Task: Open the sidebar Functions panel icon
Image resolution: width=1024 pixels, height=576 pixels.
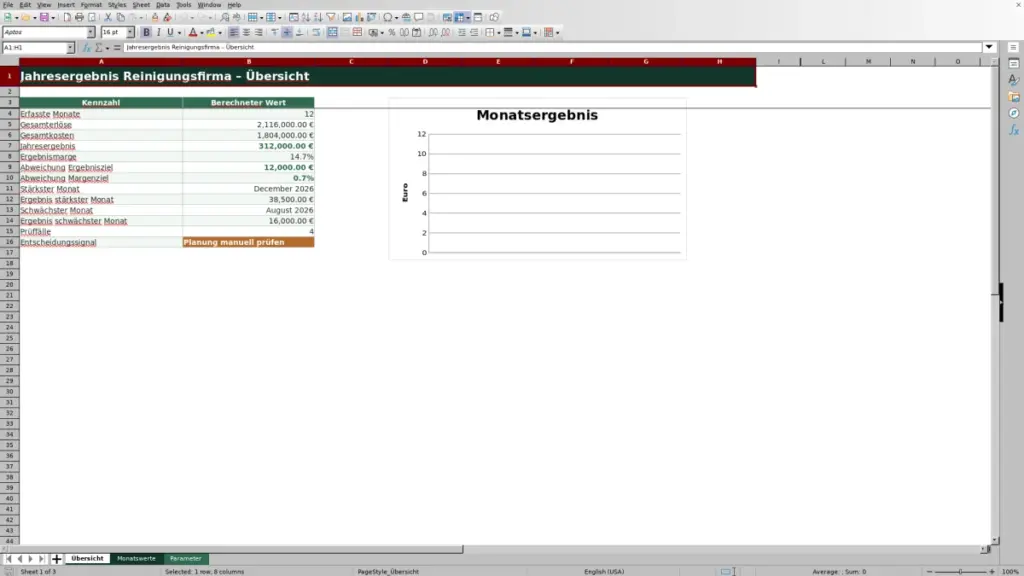Action: click(x=1014, y=130)
